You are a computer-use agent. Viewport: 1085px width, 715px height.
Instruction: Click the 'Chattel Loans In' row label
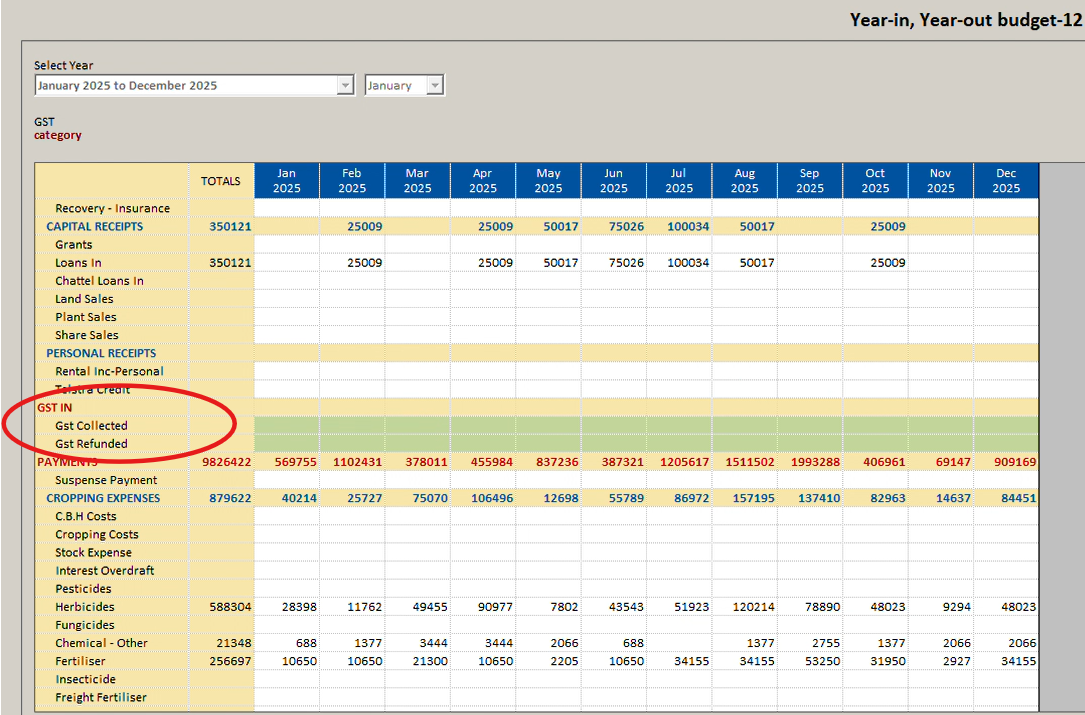point(99,280)
